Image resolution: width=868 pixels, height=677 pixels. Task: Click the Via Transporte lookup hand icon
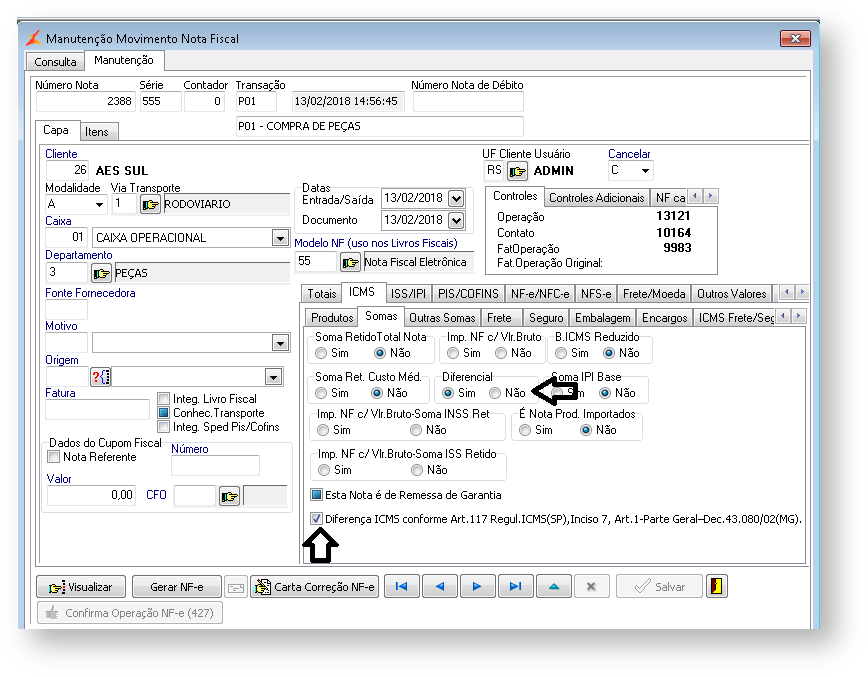[x=150, y=205]
